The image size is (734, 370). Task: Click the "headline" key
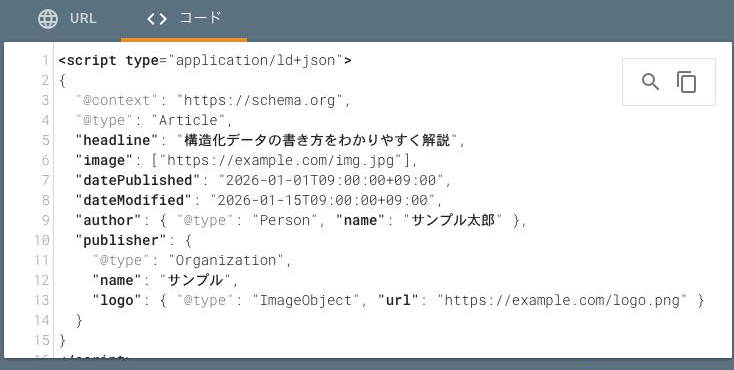coord(117,140)
